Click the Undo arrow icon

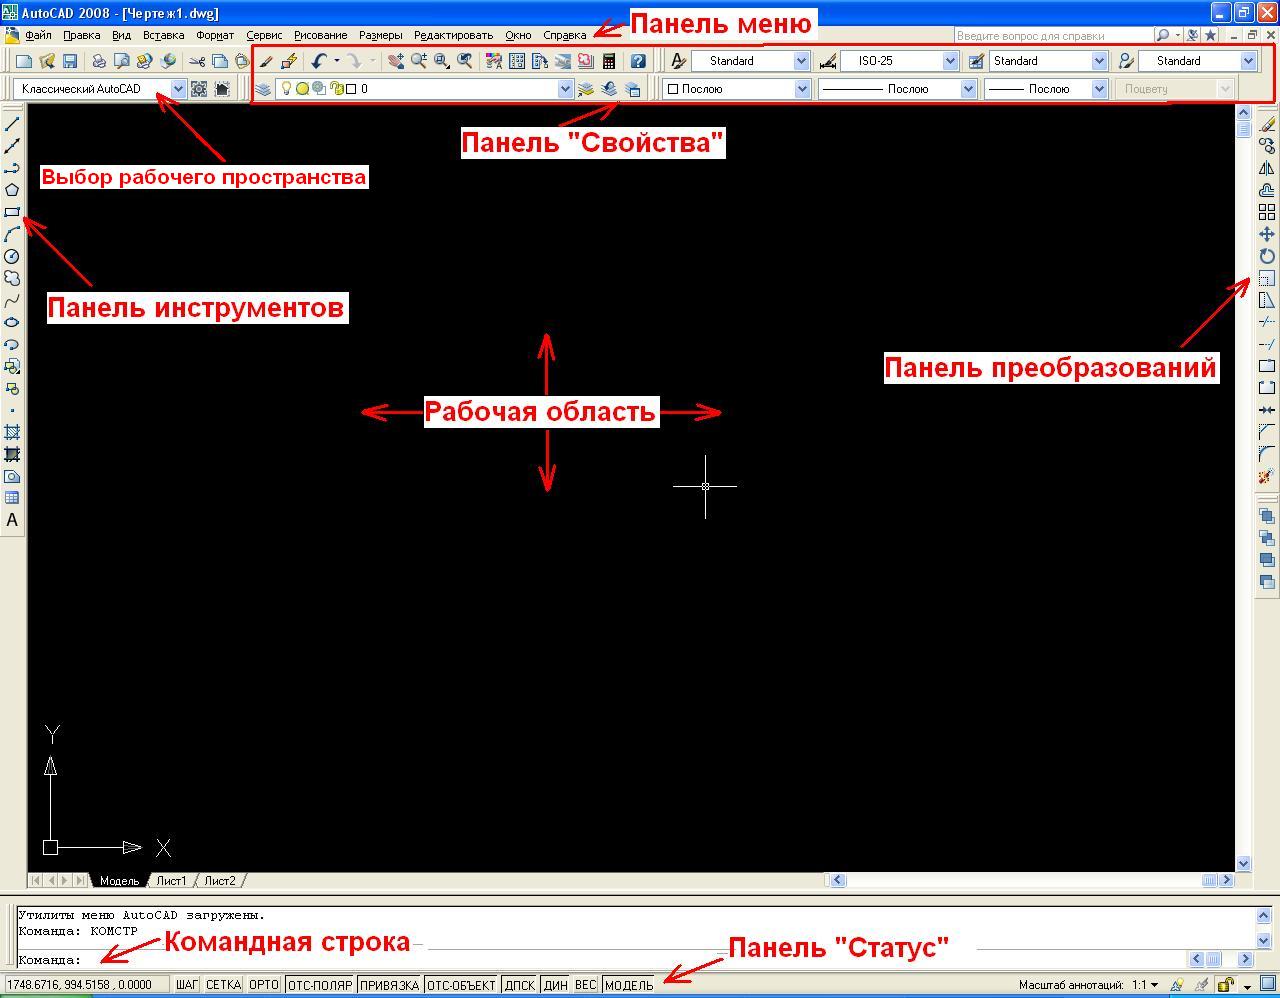(319, 61)
